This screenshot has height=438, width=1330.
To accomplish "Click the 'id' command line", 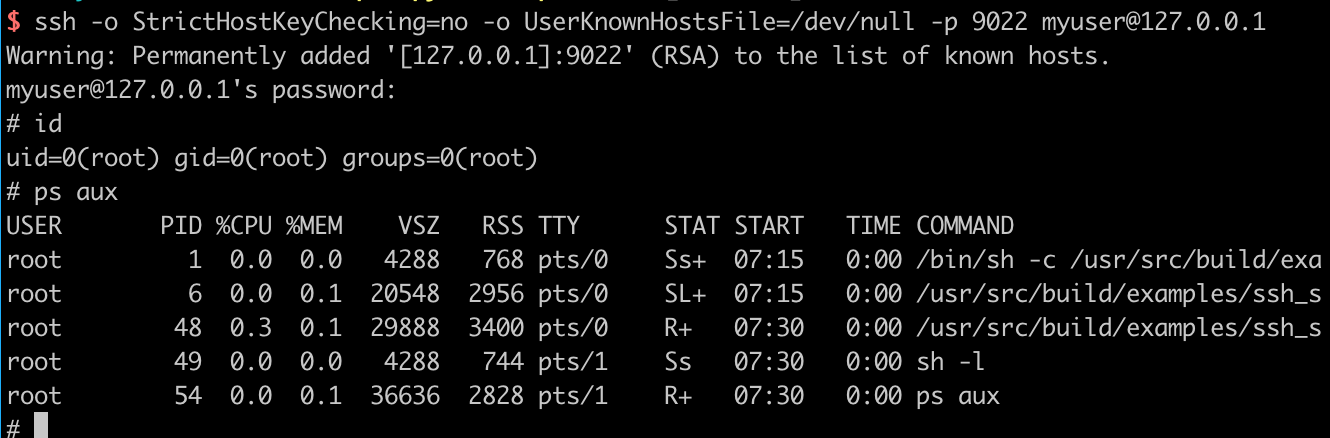I will 34,124.
